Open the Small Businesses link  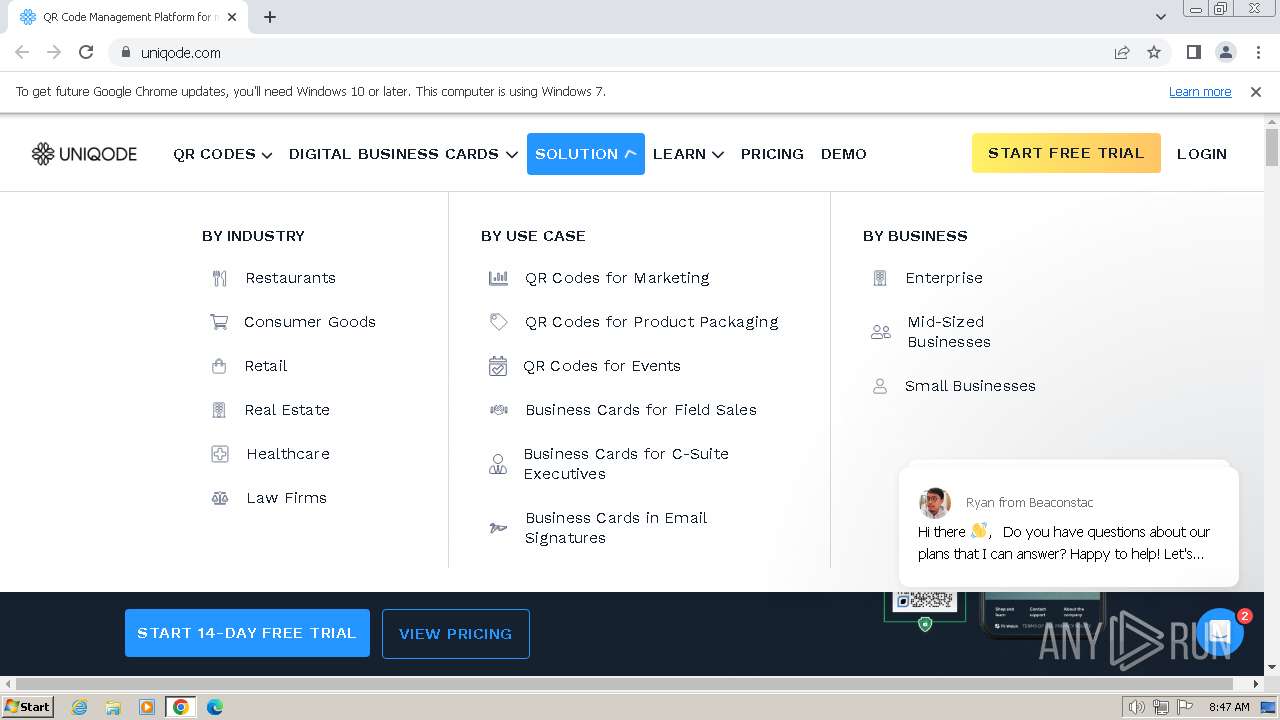pyautogui.click(x=970, y=386)
